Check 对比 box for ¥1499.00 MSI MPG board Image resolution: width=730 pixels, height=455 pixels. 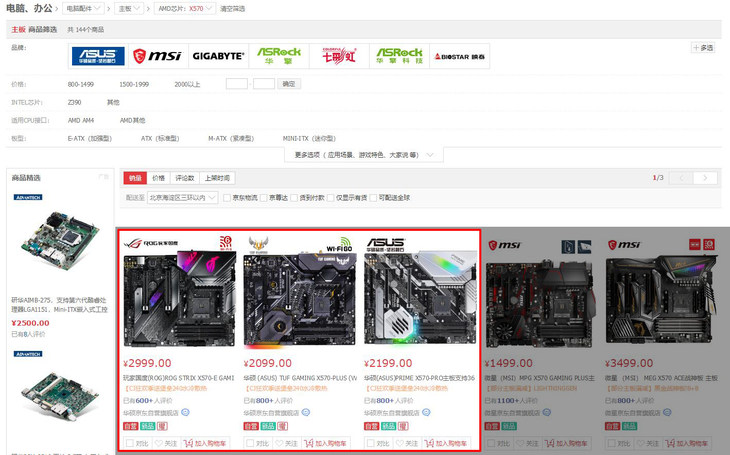coord(492,443)
